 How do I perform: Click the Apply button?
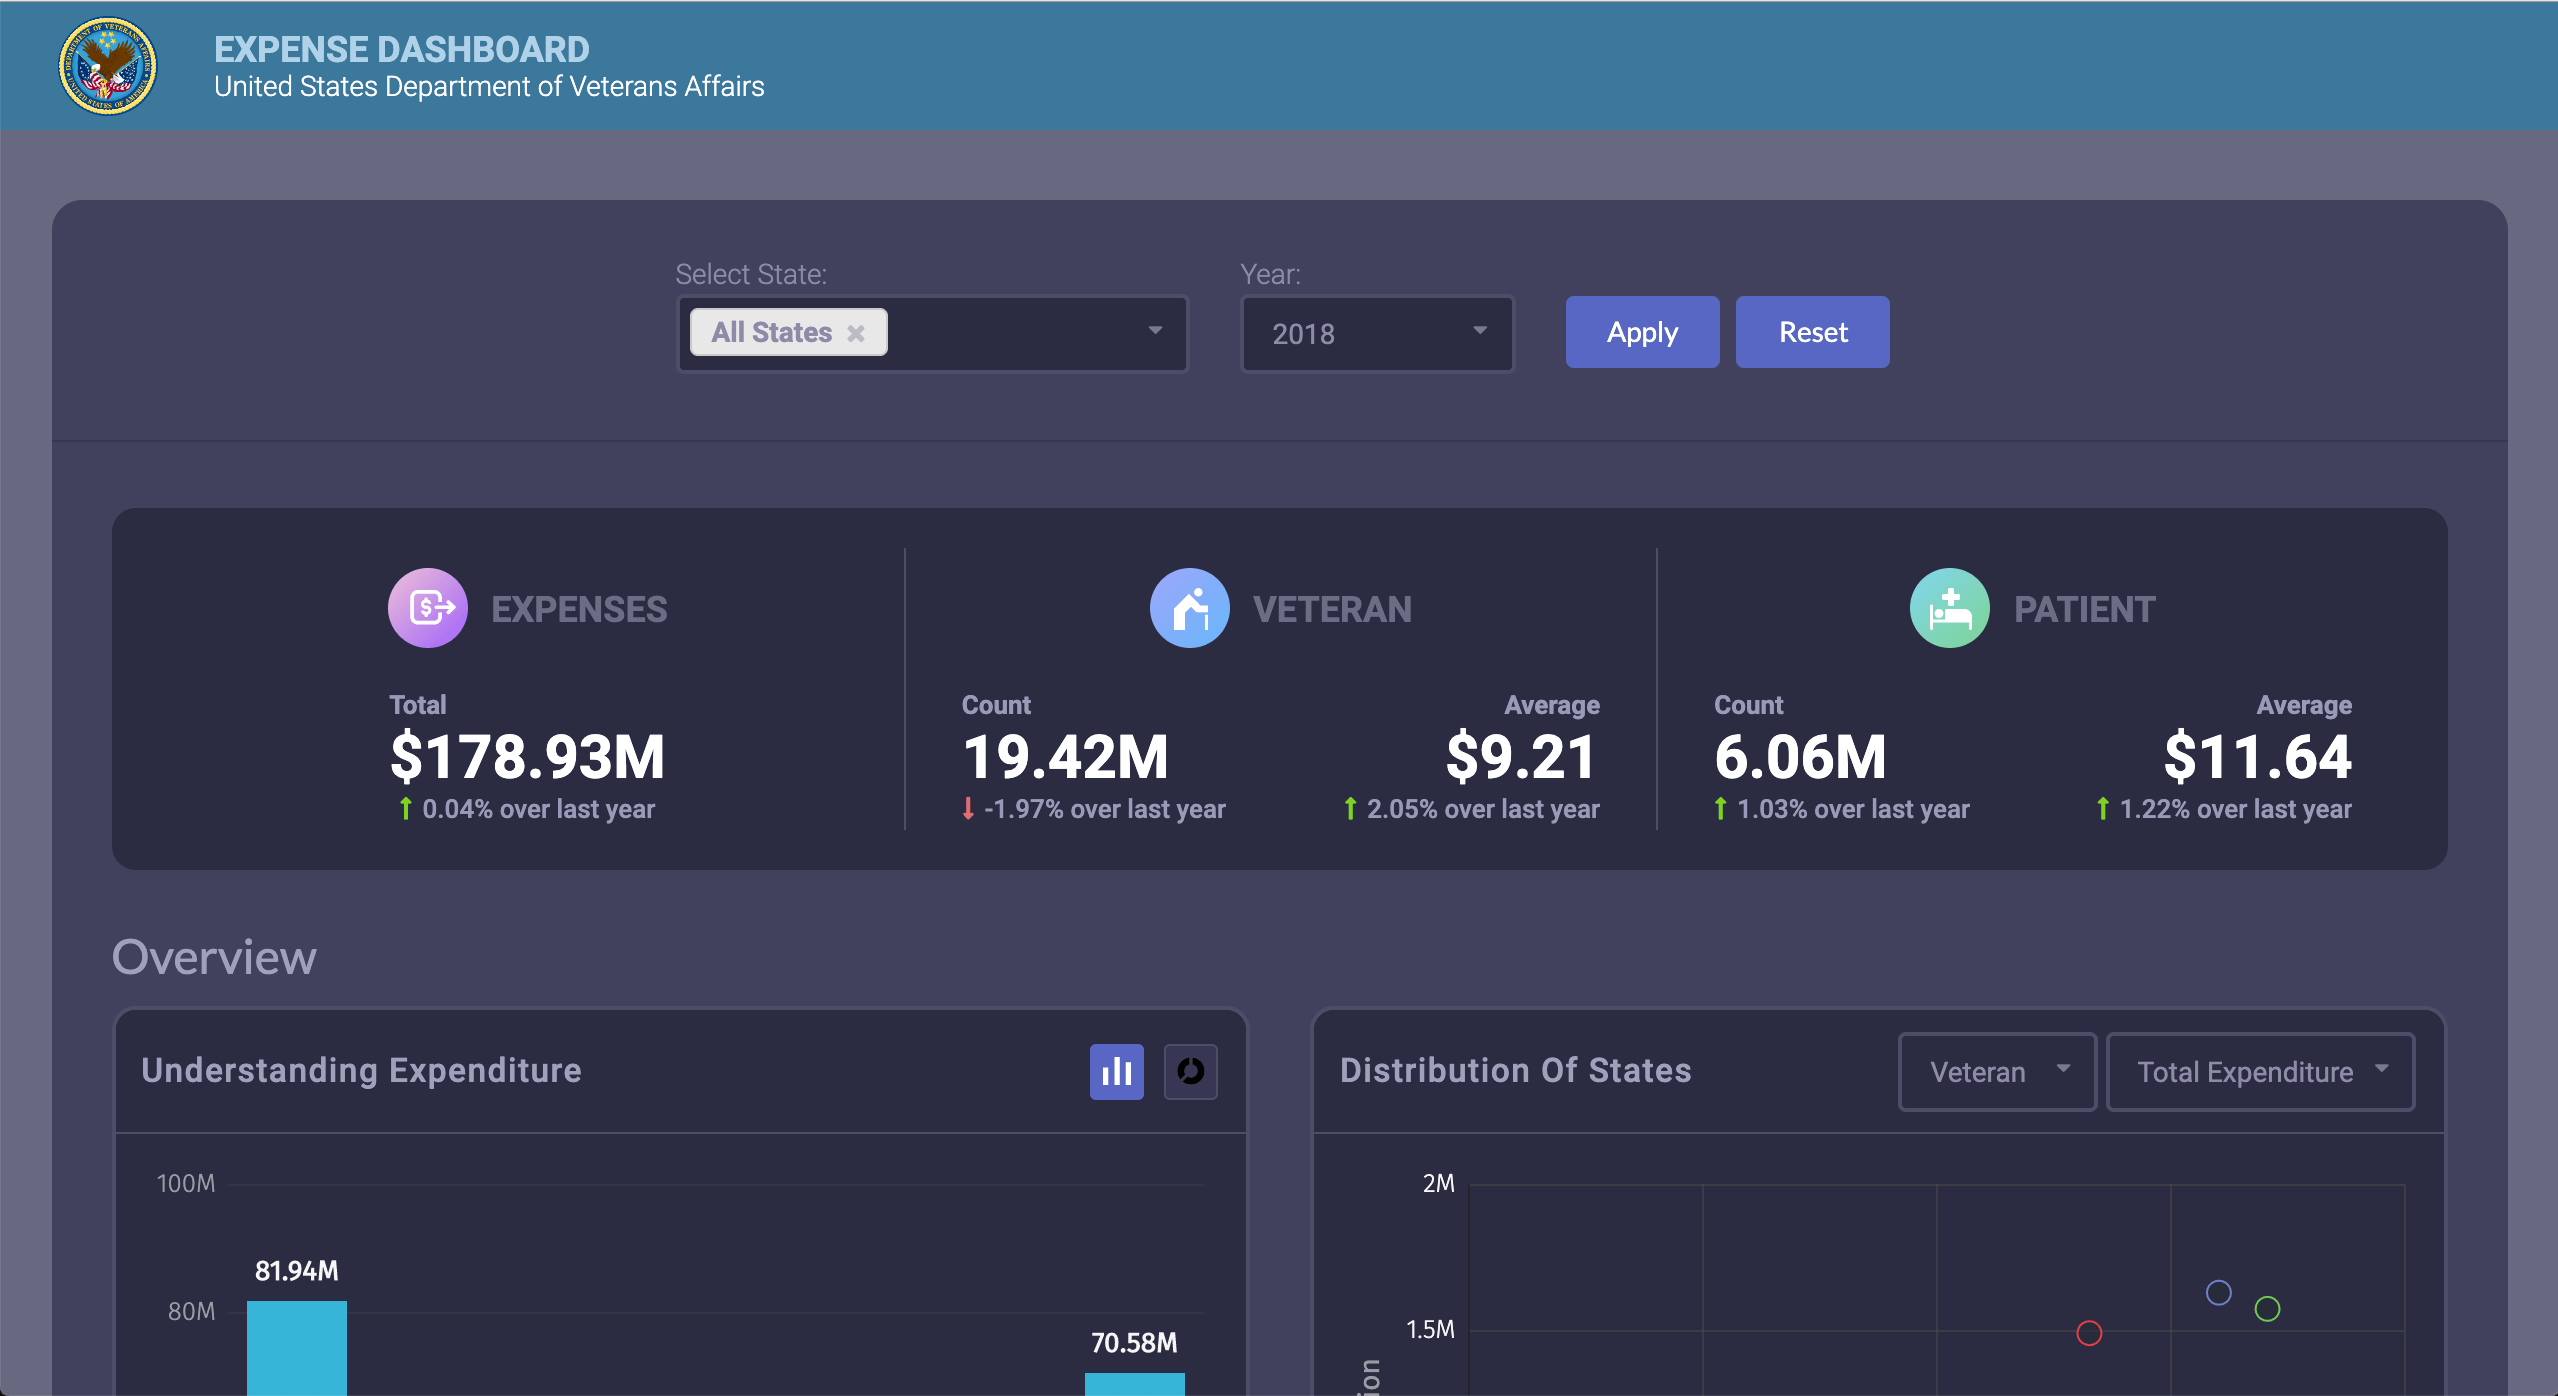(x=1642, y=332)
